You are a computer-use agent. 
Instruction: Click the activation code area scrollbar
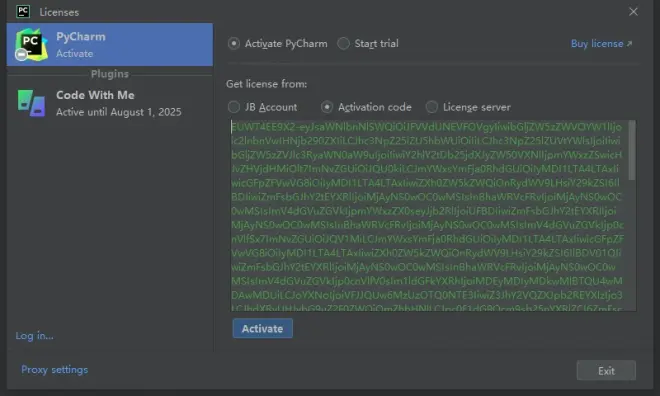click(632, 151)
